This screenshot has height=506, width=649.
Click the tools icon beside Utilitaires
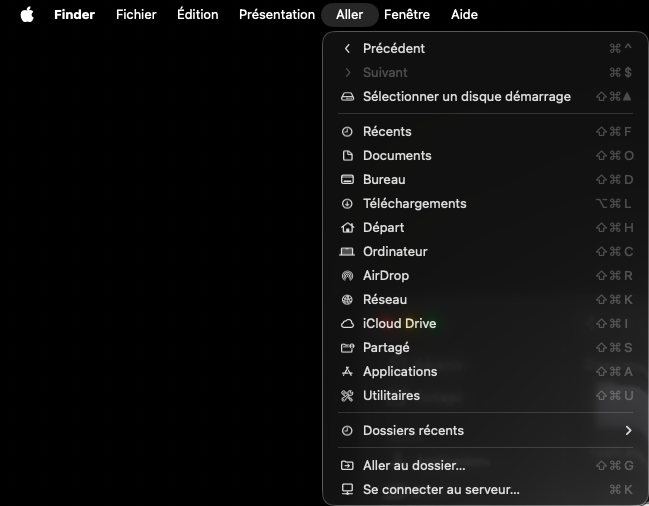(x=347, y=396)
